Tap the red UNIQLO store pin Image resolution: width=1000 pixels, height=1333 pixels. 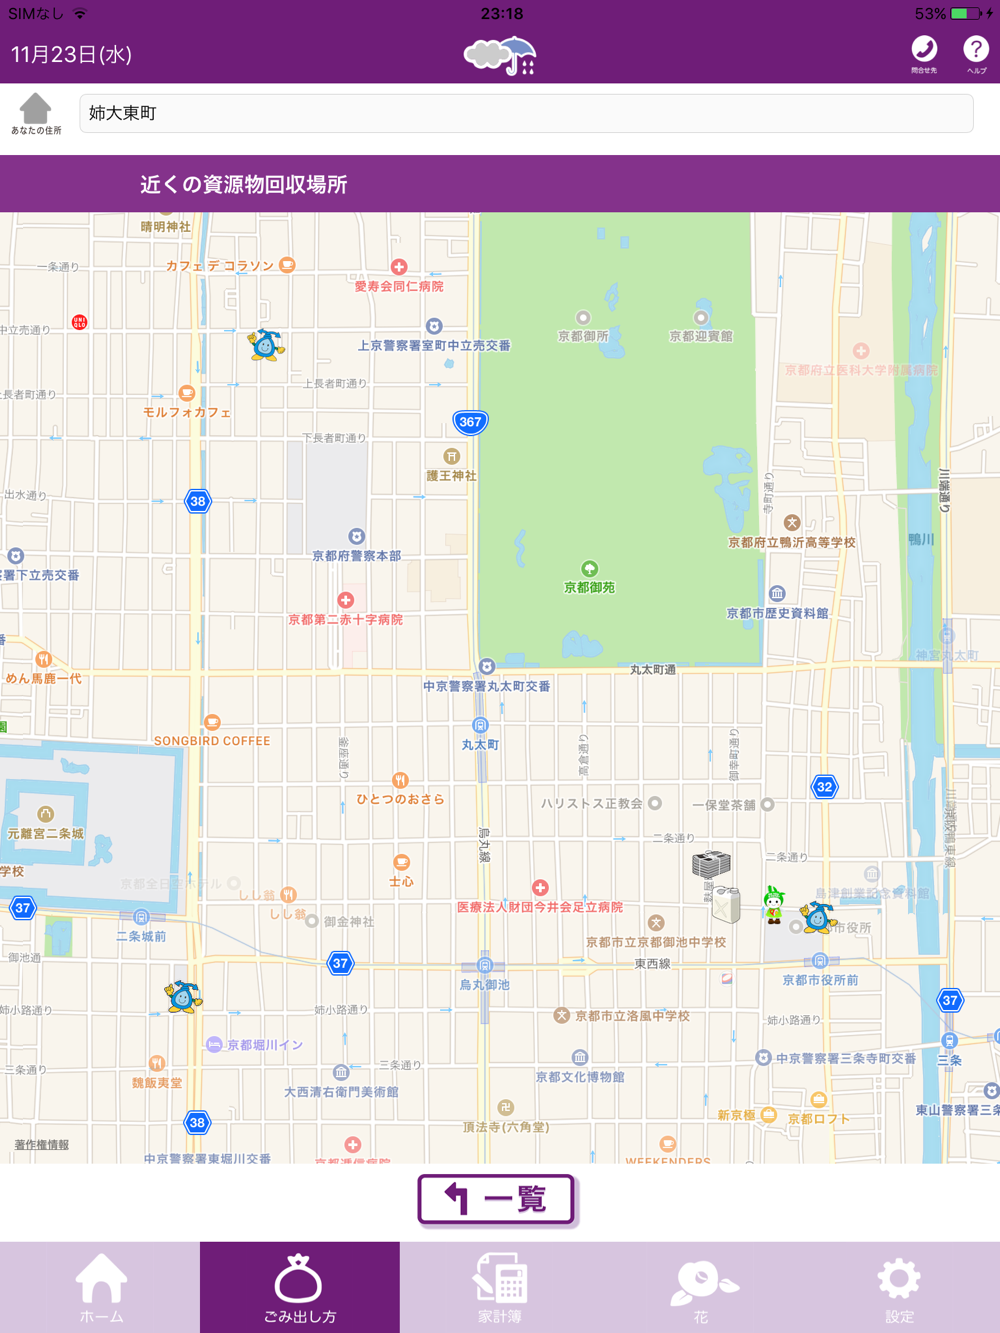(79, 322)
